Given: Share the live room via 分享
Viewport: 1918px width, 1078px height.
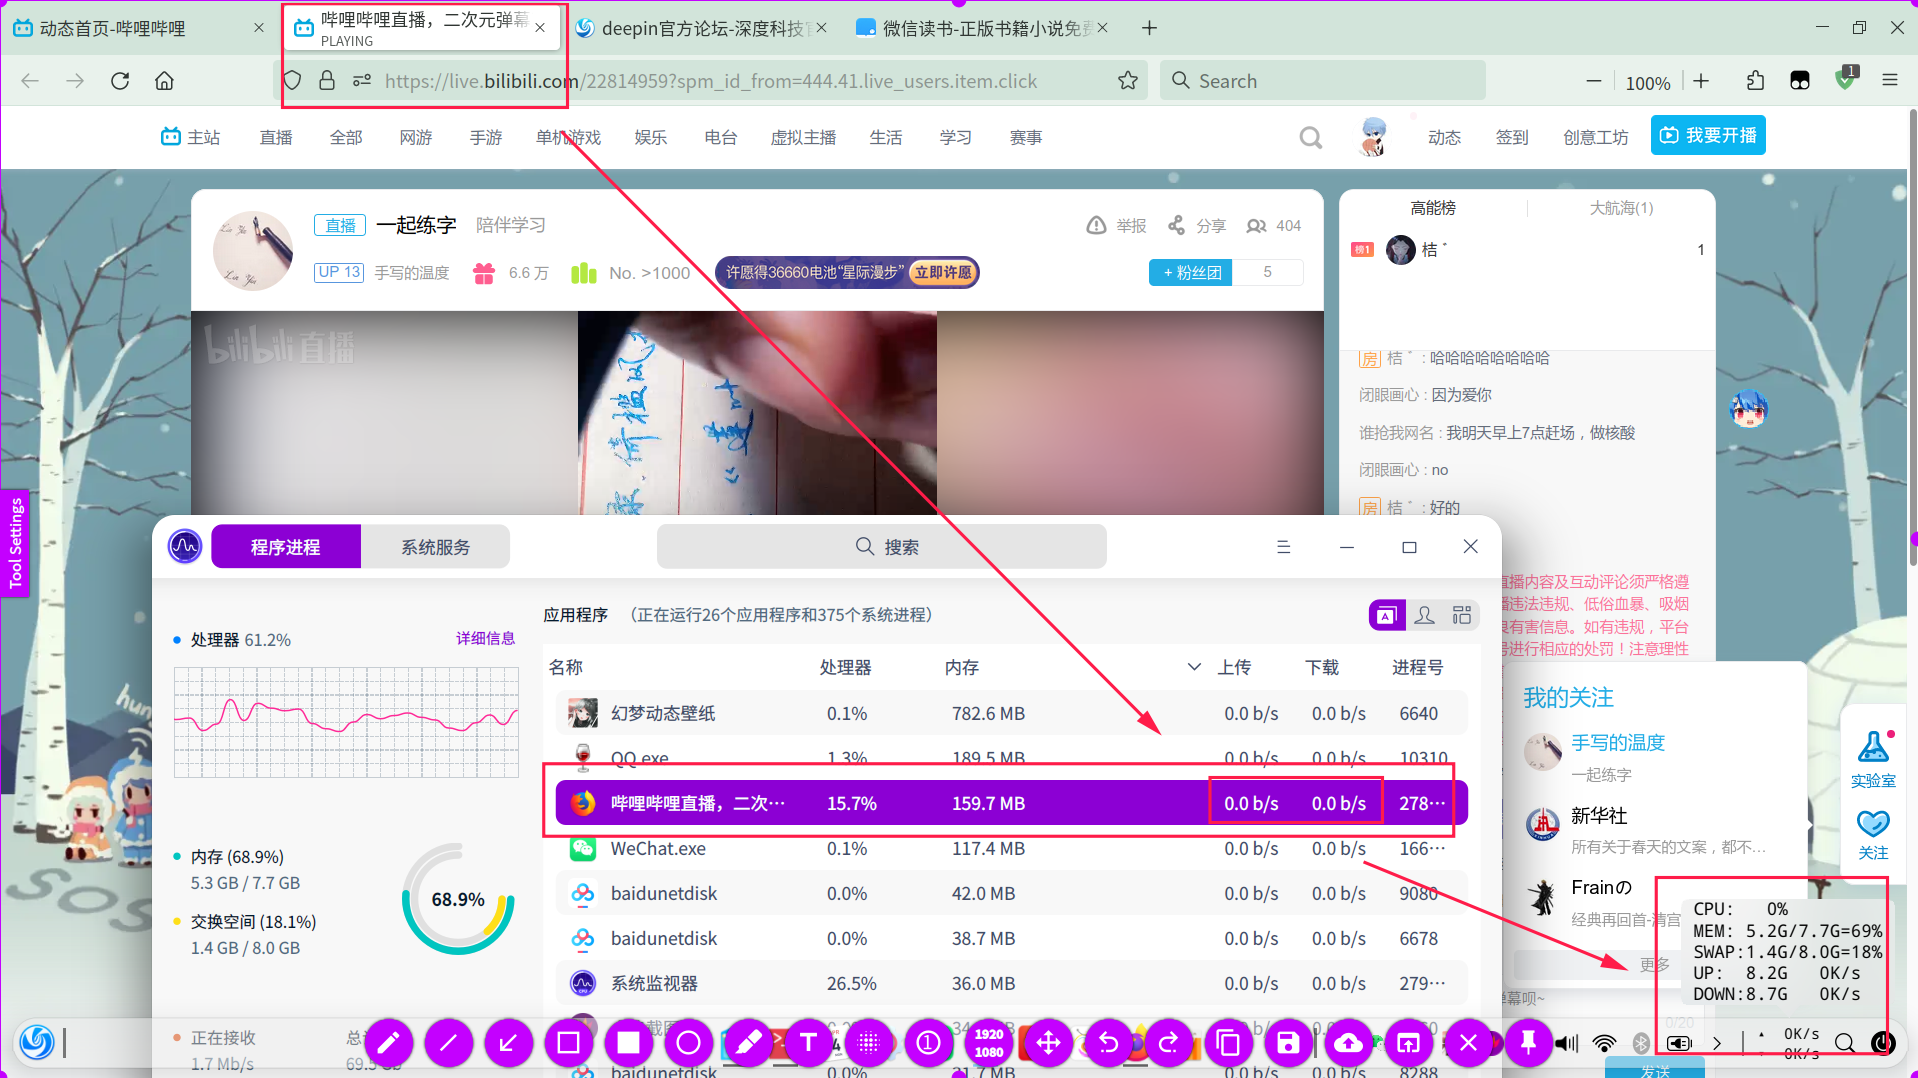Looking at the screenshot, I should [x=1197, y=226].
